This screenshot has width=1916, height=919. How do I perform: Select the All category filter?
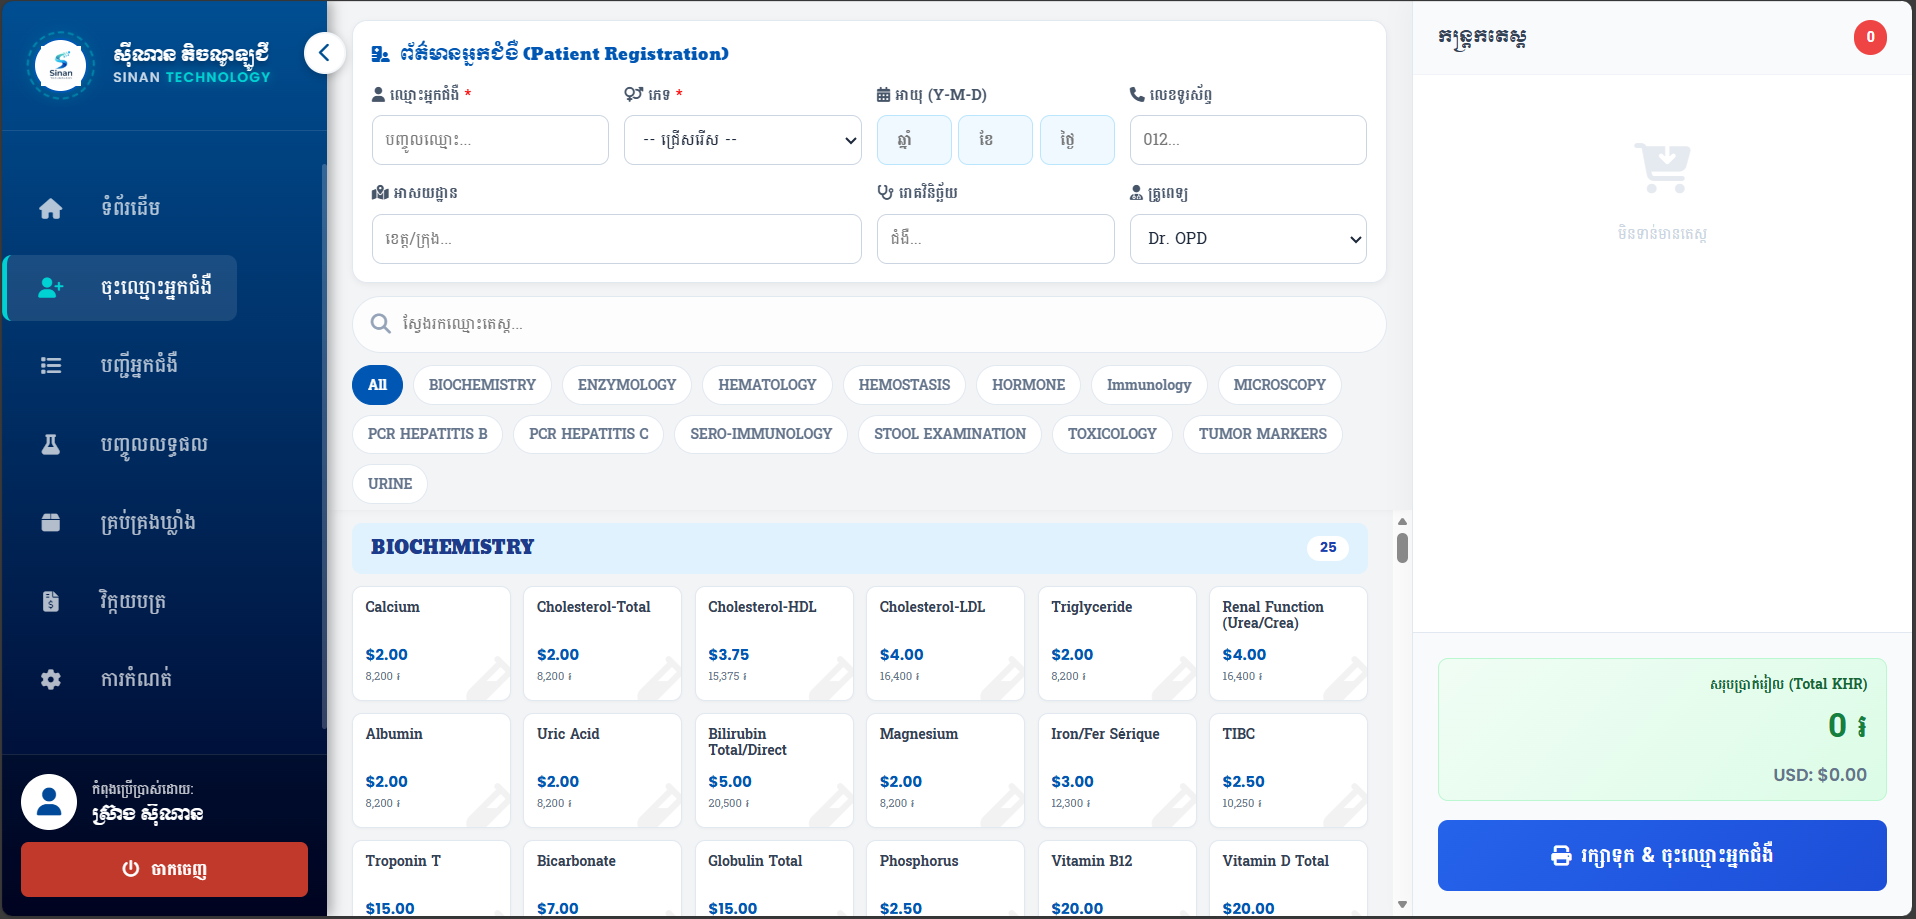pyautogui.click(x=377, y=385)
